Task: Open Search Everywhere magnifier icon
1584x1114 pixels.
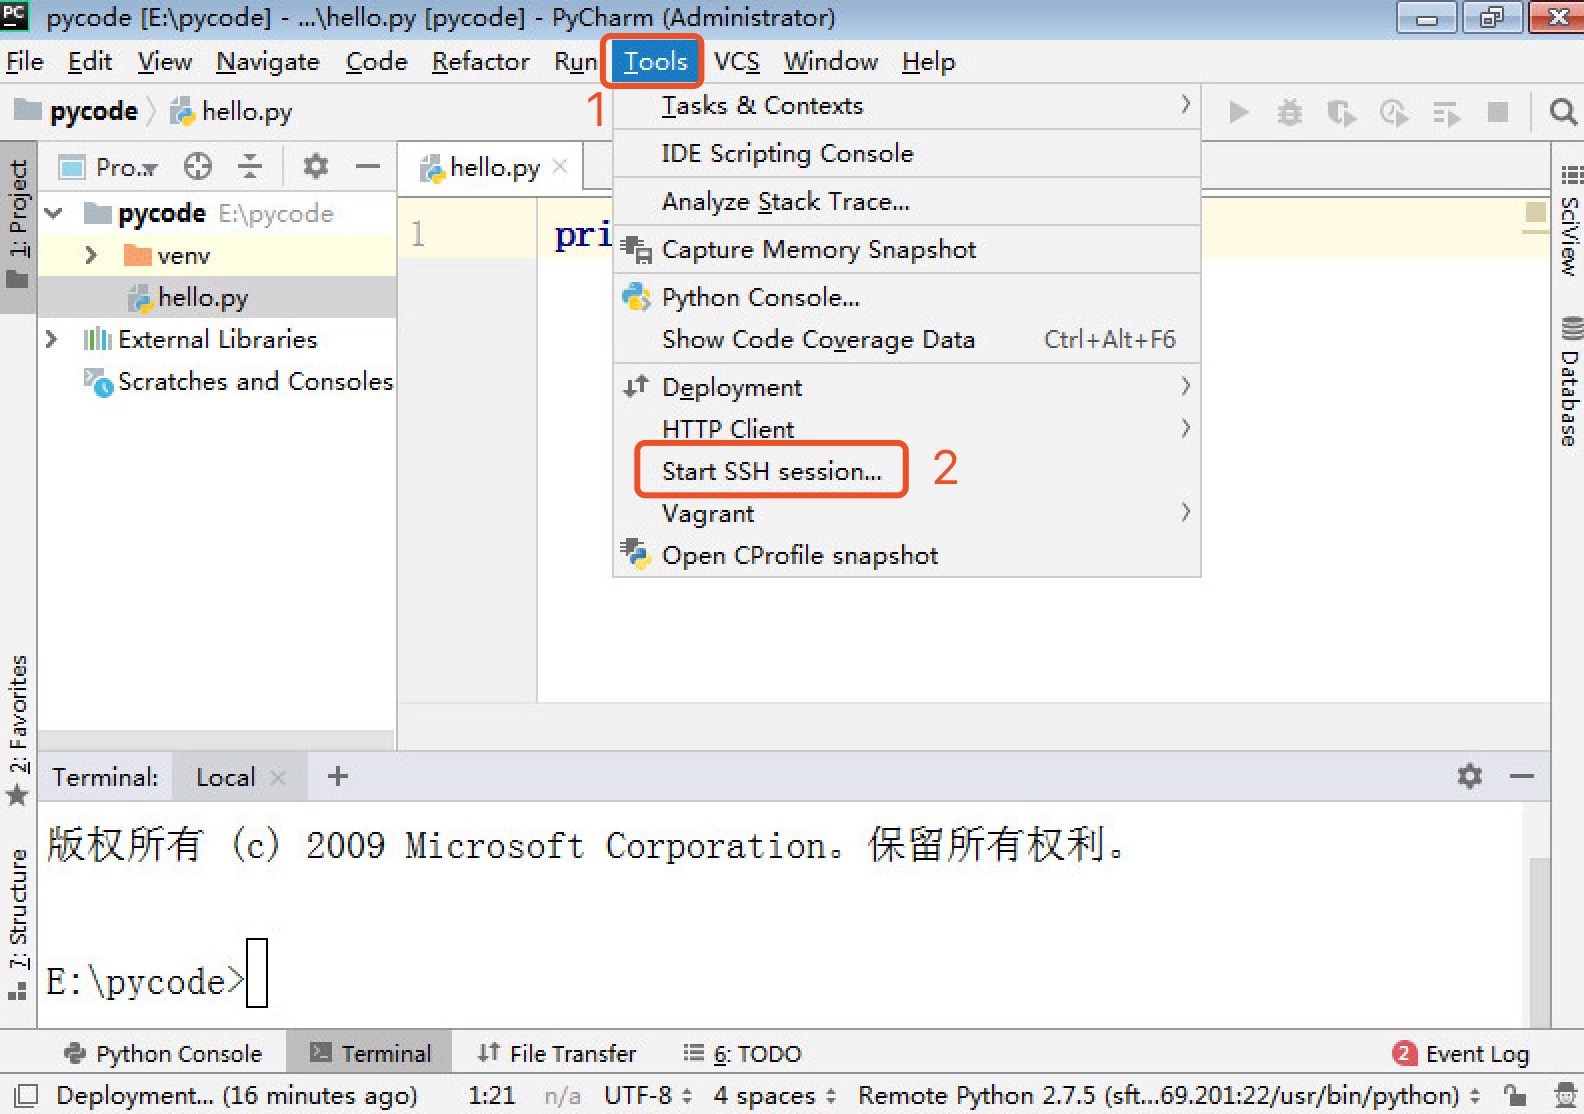Action: pos(1562,112)
